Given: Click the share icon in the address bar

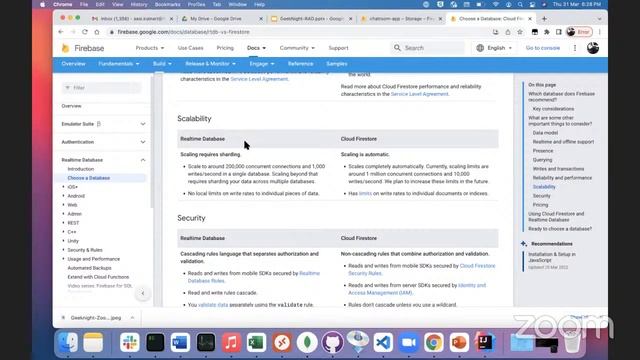Looking at the screenshot, I should coord(508,32).
